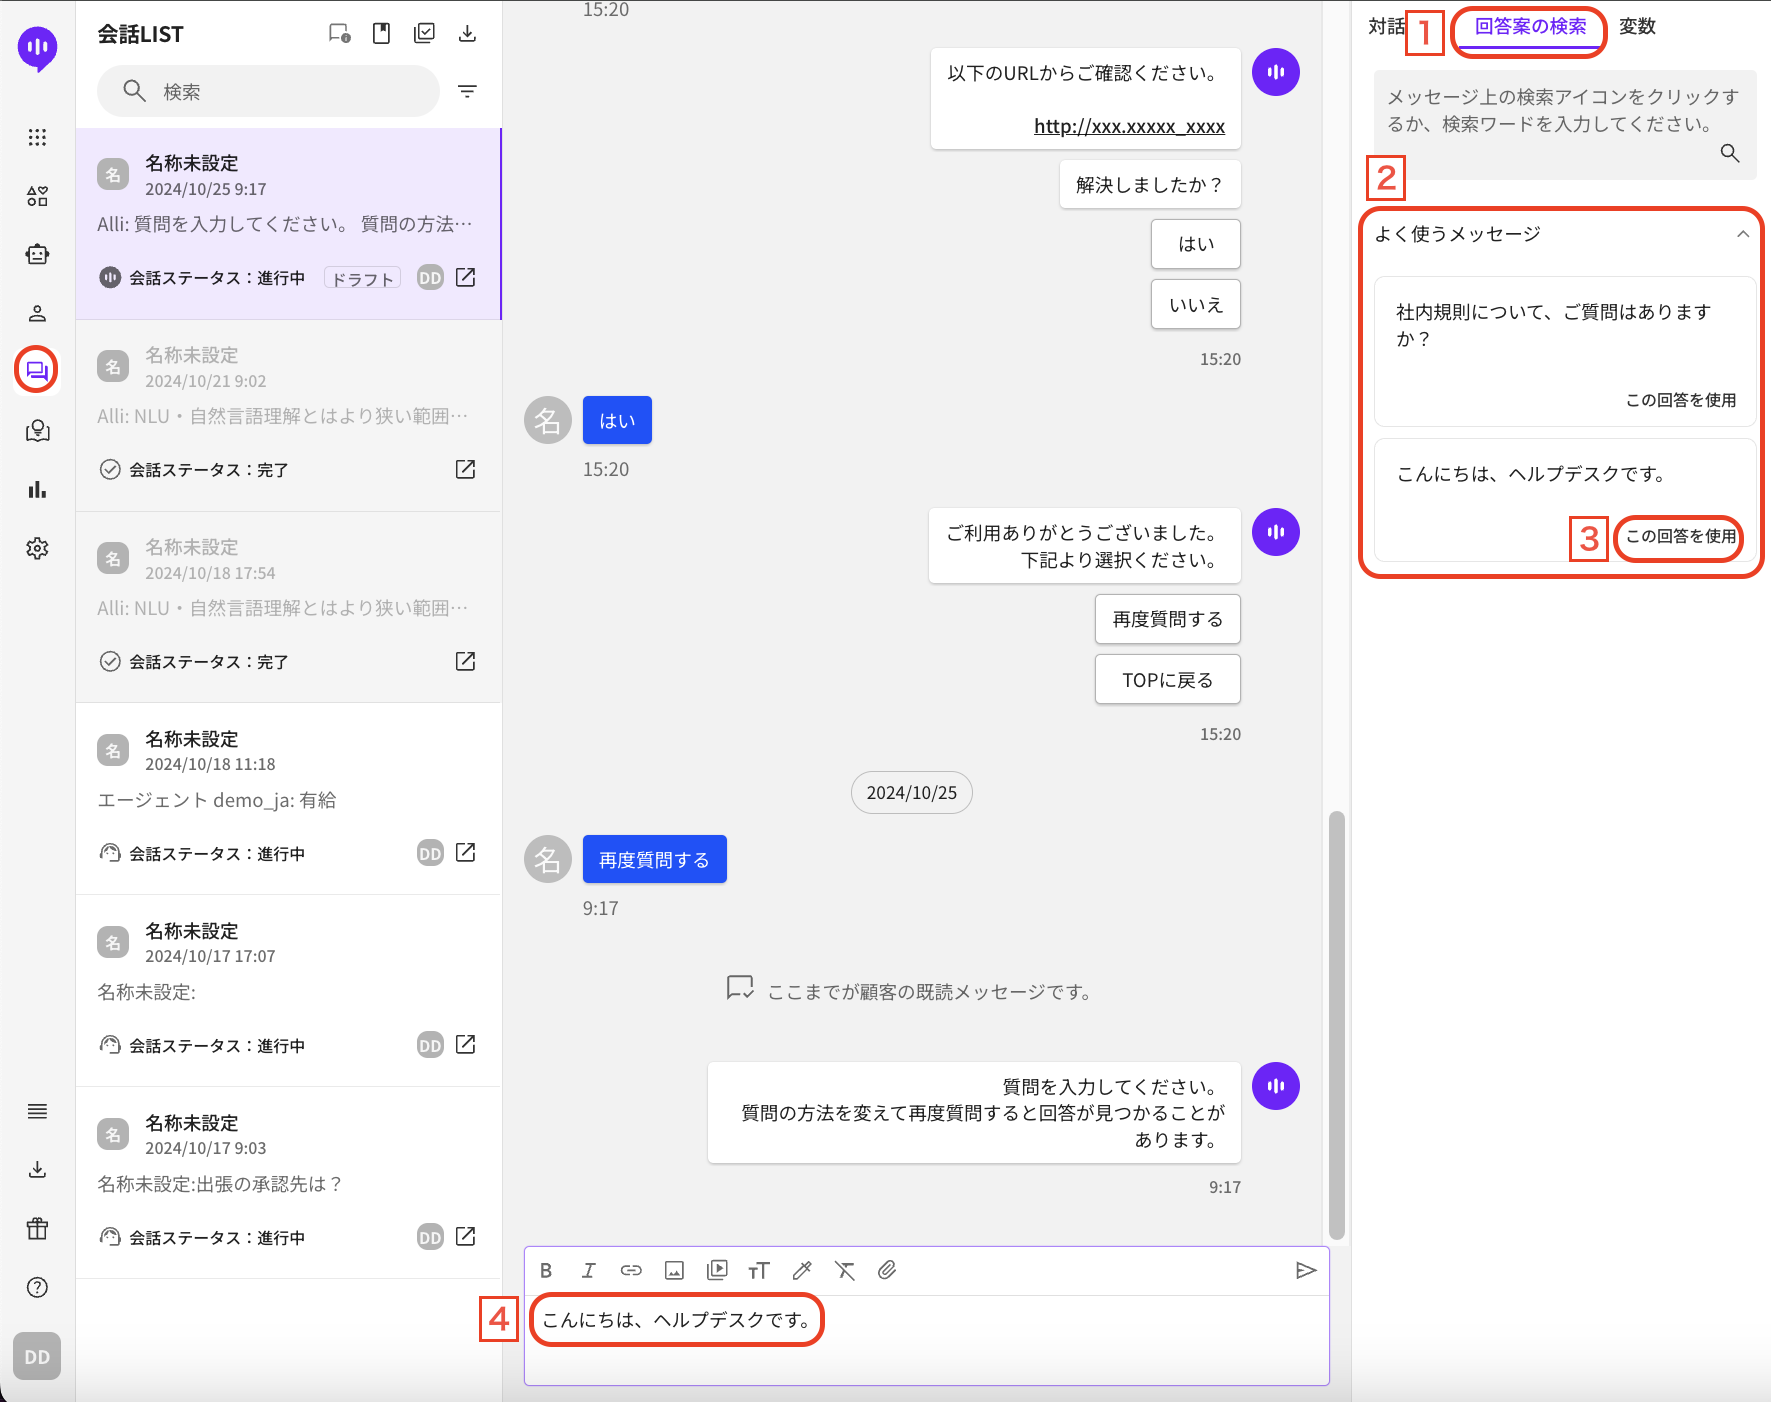Open the conversations icon in left sidebar
This screenshot has height=1402, width=1771.
click(37, 371)
